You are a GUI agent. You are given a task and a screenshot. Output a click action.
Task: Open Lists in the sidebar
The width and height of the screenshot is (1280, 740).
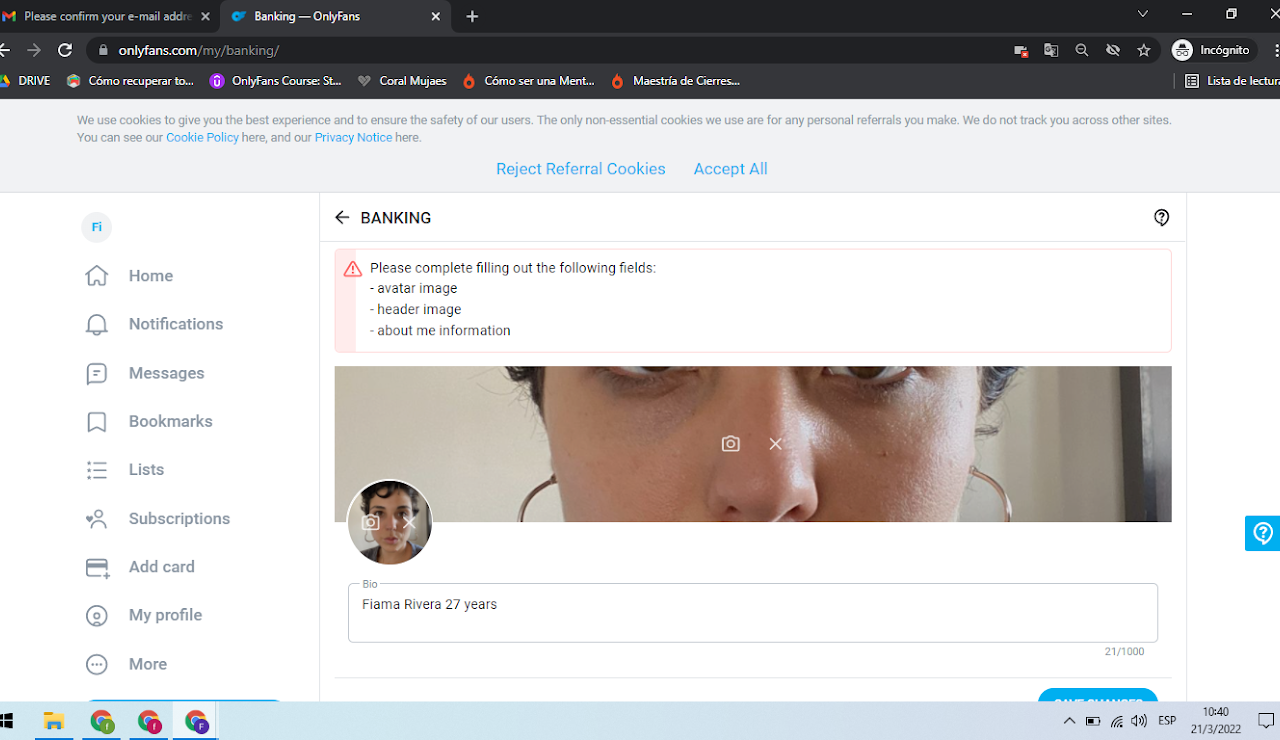click(x=125, y=470)
